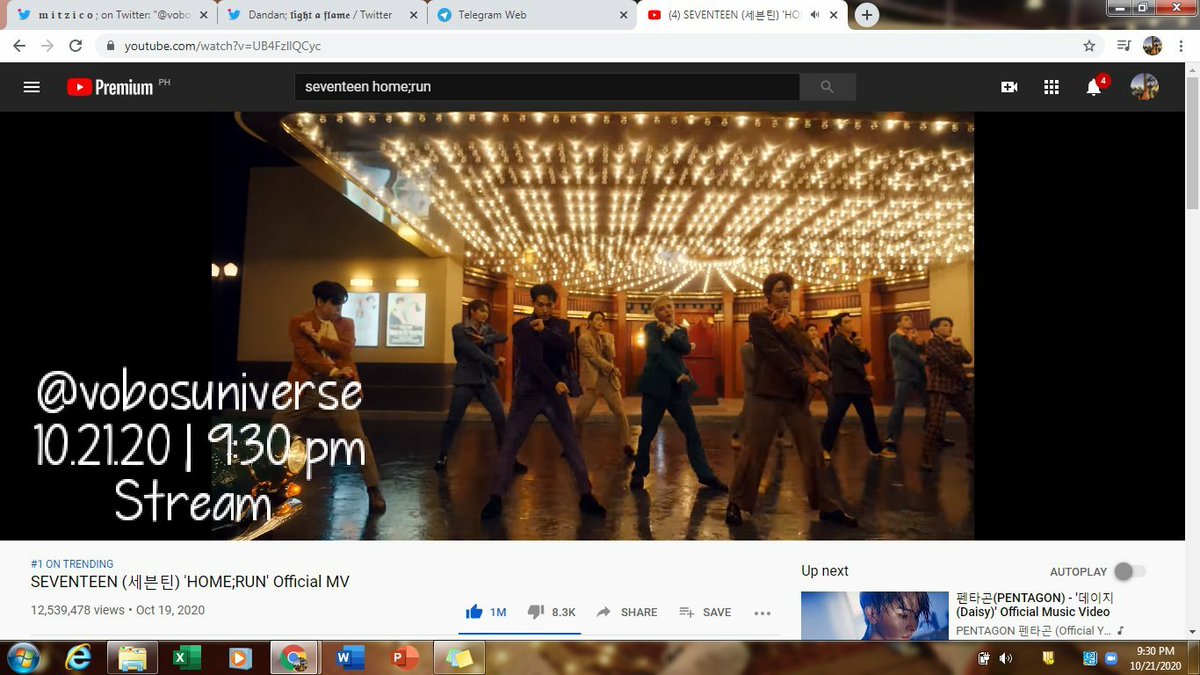Open the three-dot more actions menu
Screen dimensions: 1200x675
(762, 612)
